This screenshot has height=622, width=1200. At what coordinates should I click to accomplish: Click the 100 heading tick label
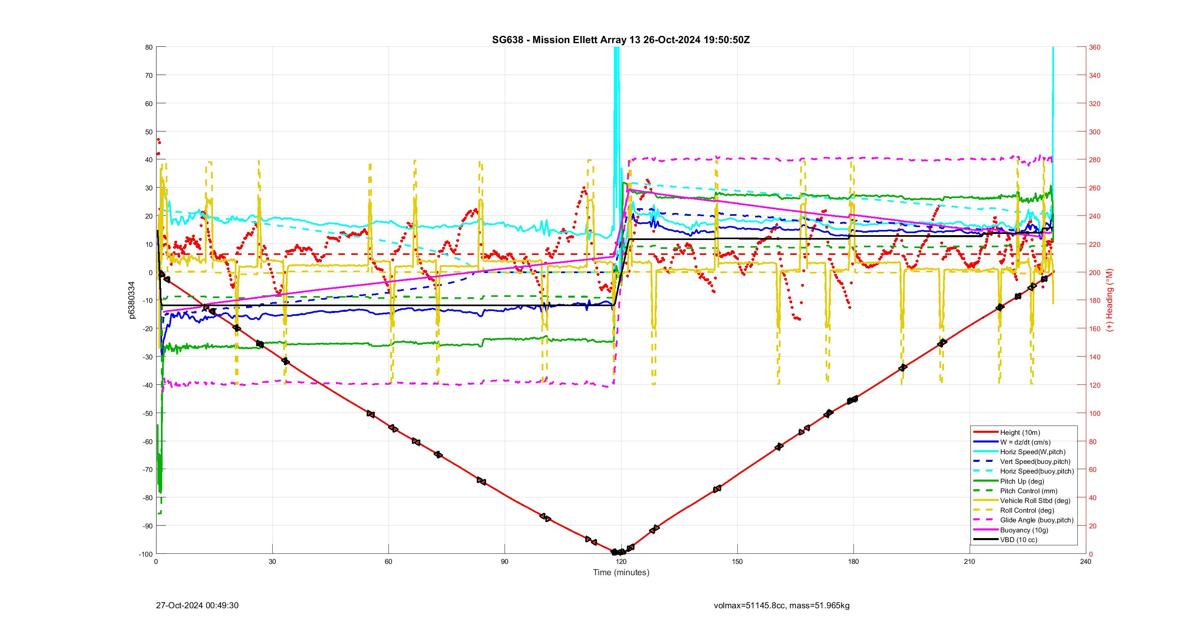pos(1095,413)
